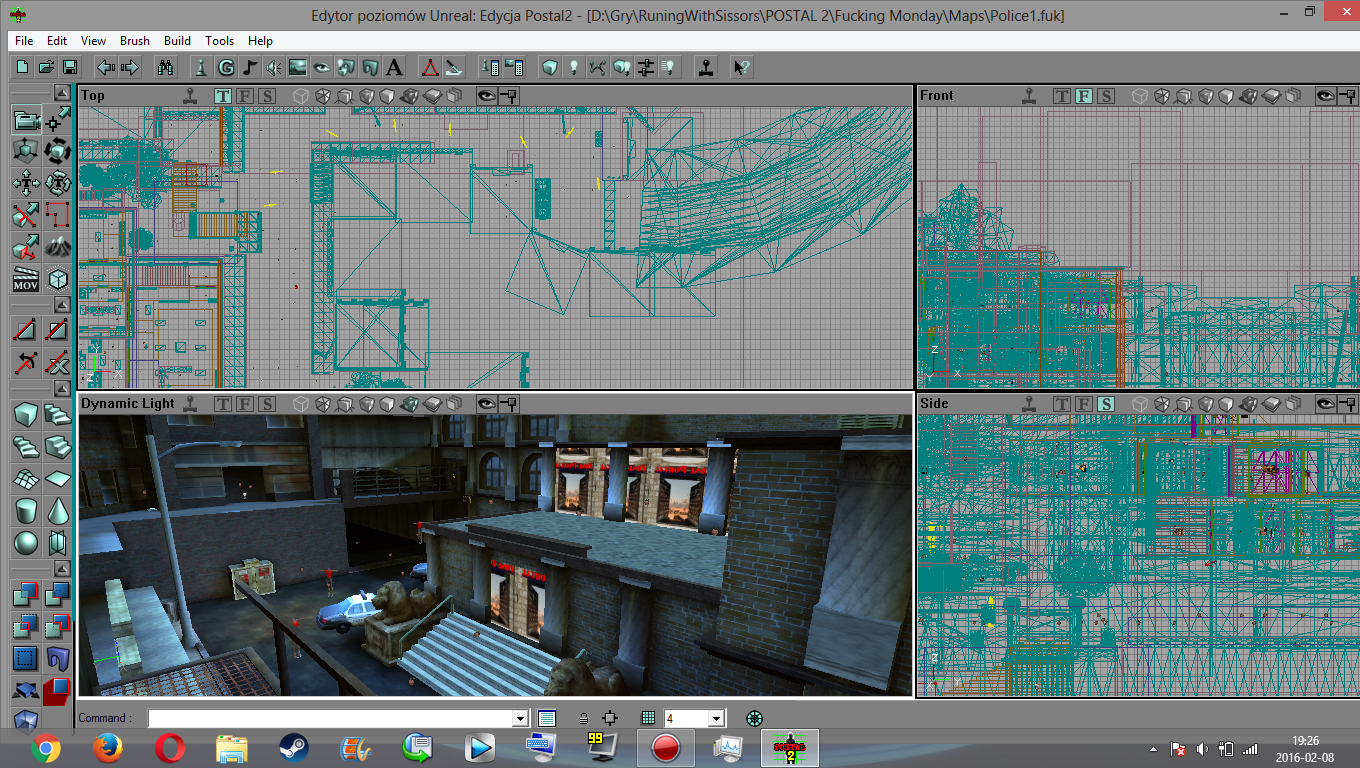This screenshot has width=1360, height=768.
Task: Enable Side mode (S) in Side viewport
Action: click(x=1105, y=404)
